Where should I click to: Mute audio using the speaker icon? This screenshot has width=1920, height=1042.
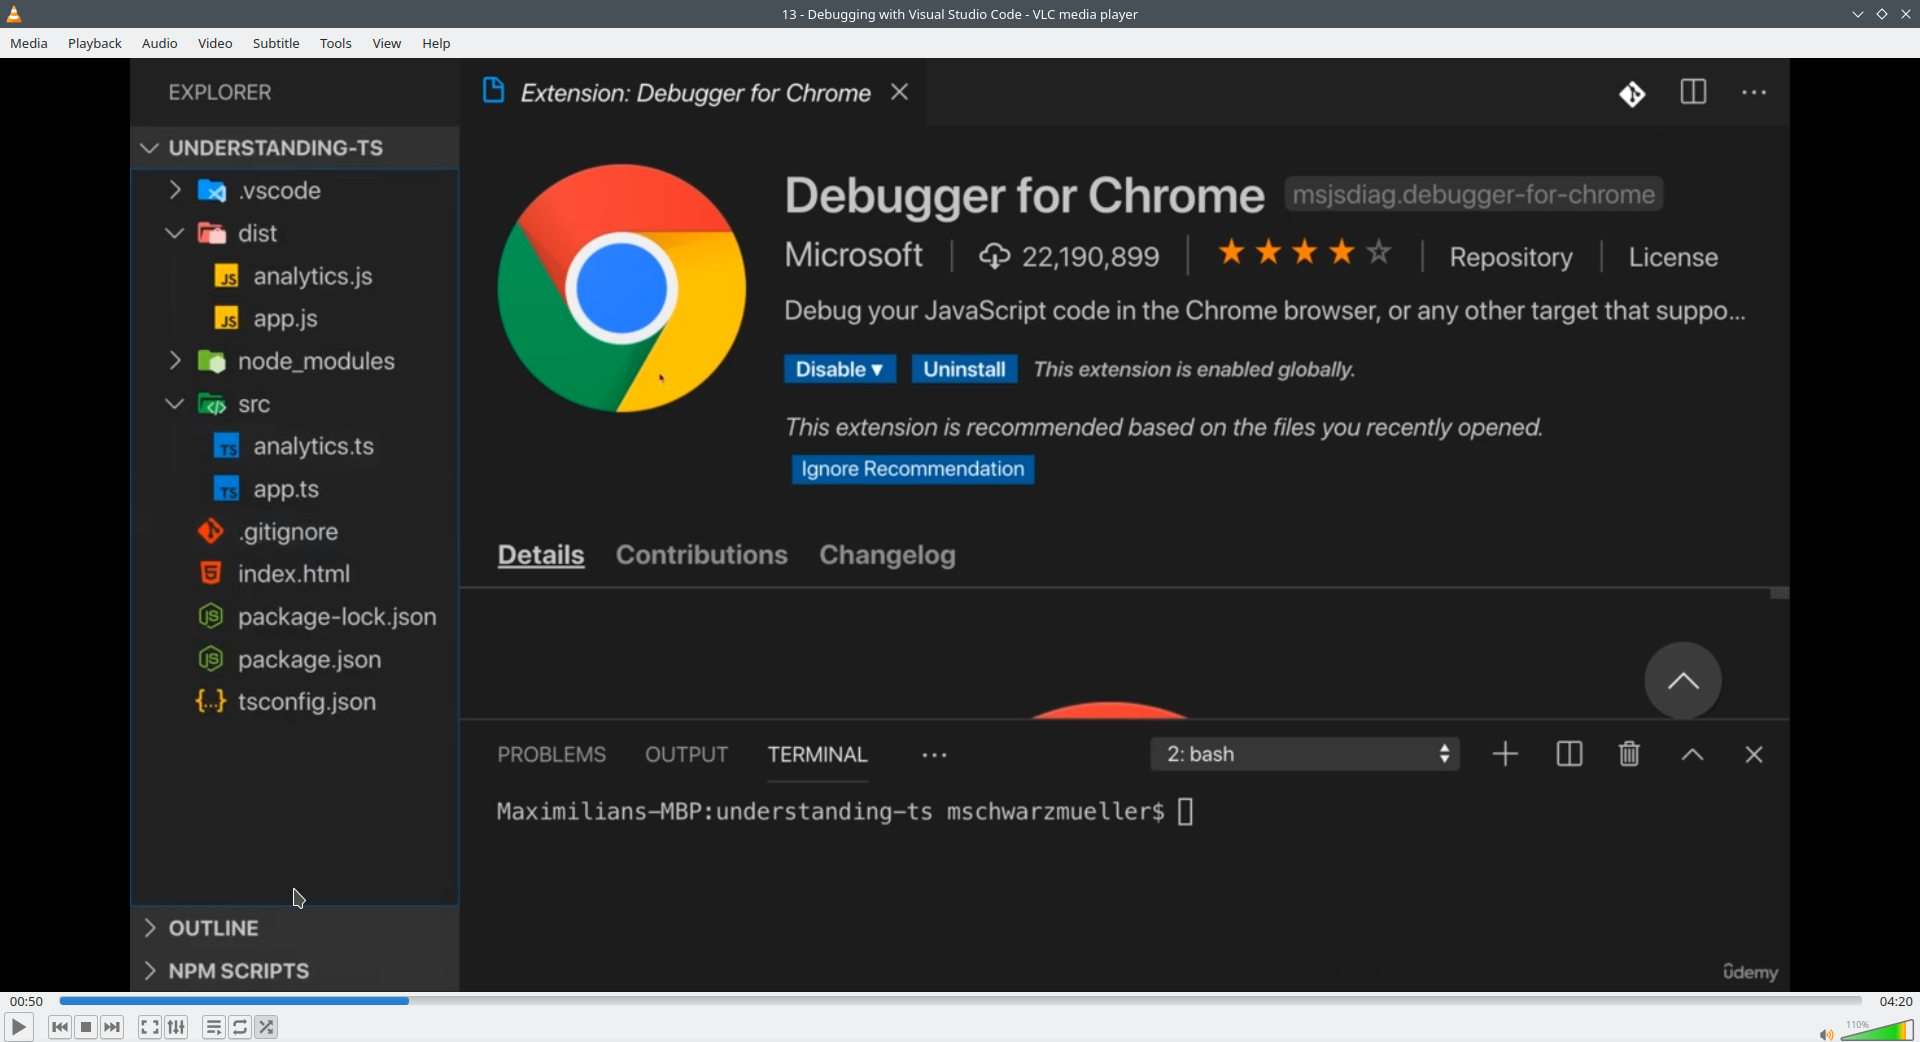tap(1826, 1034)
